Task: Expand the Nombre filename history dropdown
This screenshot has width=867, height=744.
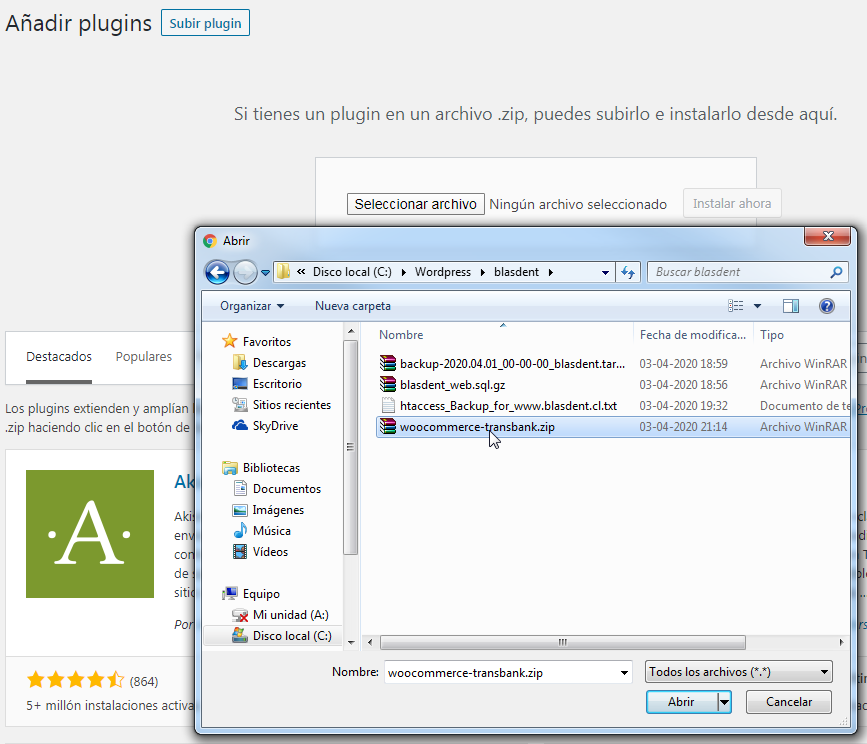Action: click(x=625, y=672)
